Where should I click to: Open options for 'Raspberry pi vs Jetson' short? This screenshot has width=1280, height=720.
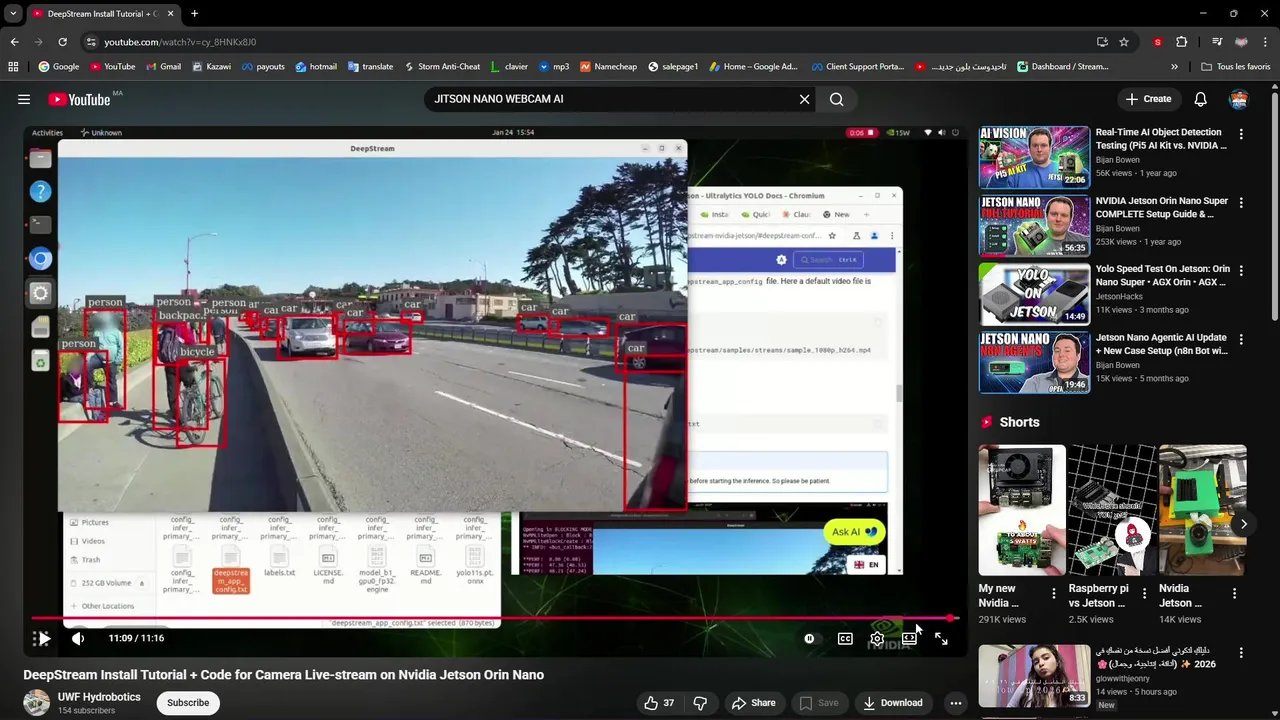pos(1144,593)
